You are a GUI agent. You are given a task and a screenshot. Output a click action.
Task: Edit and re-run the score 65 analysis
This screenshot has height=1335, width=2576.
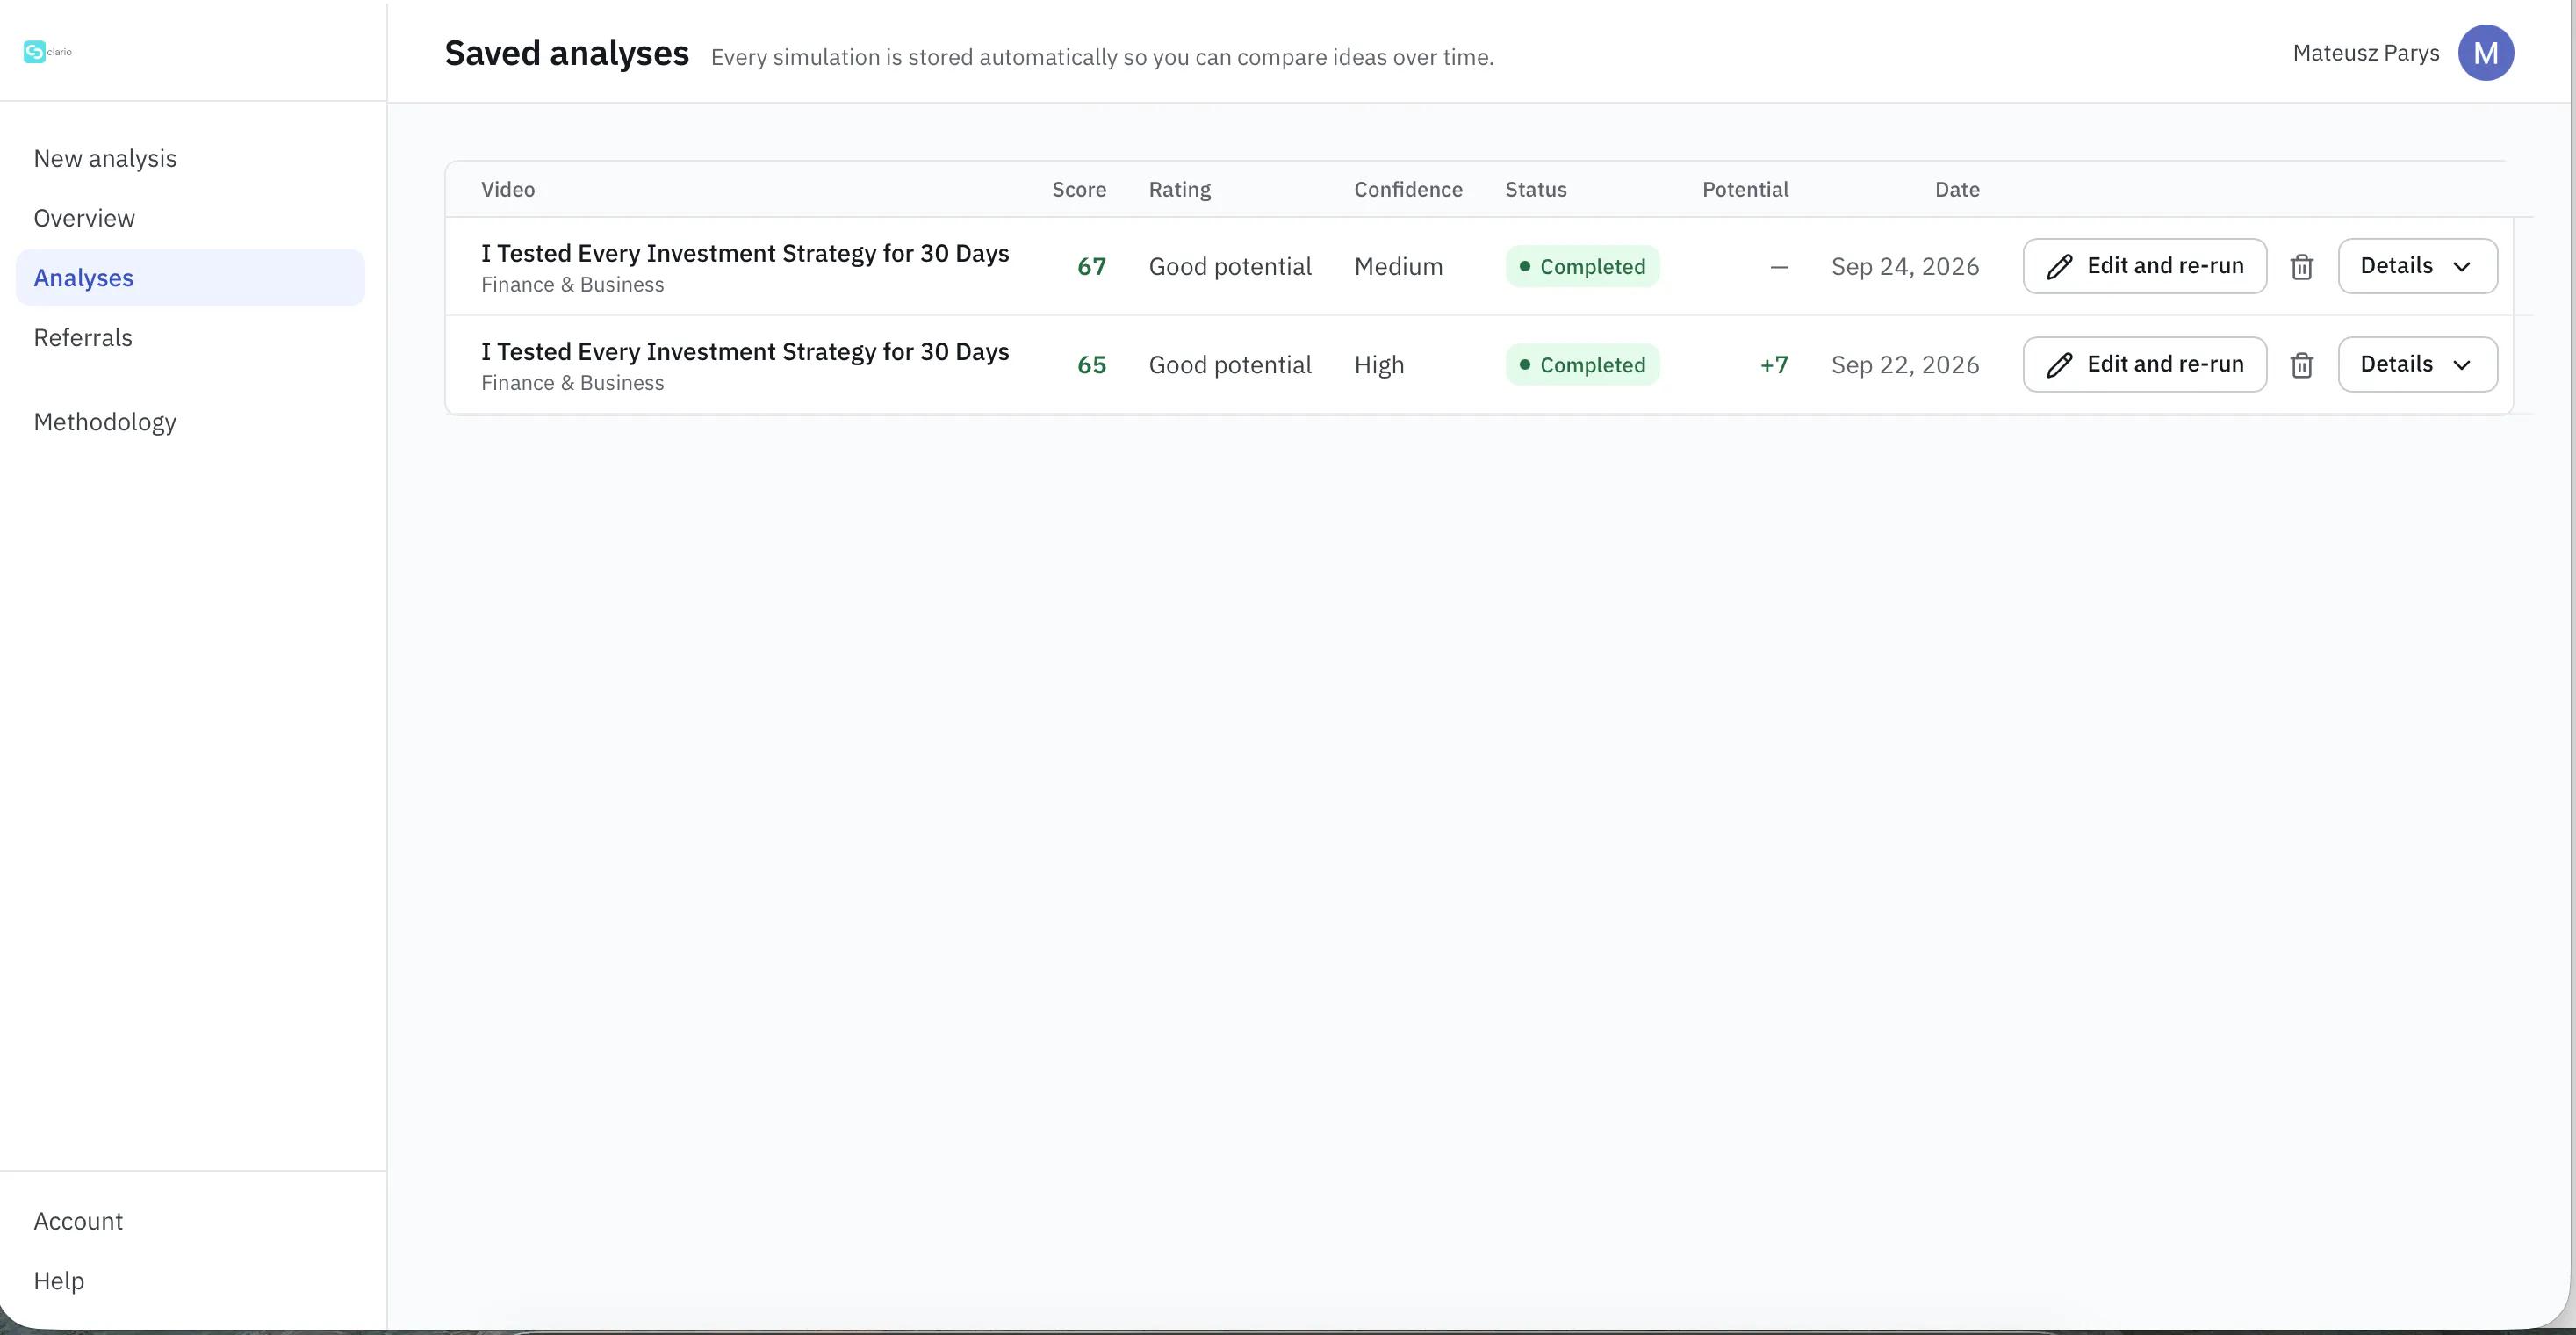[x=2144, y=364]
